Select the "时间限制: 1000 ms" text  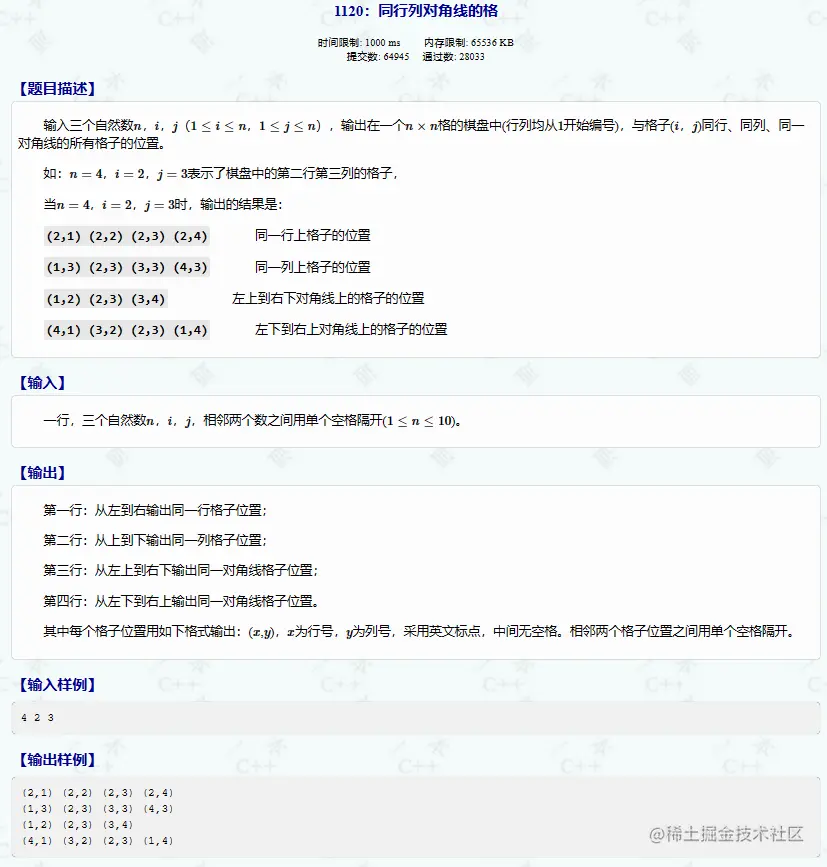(359, 43)
